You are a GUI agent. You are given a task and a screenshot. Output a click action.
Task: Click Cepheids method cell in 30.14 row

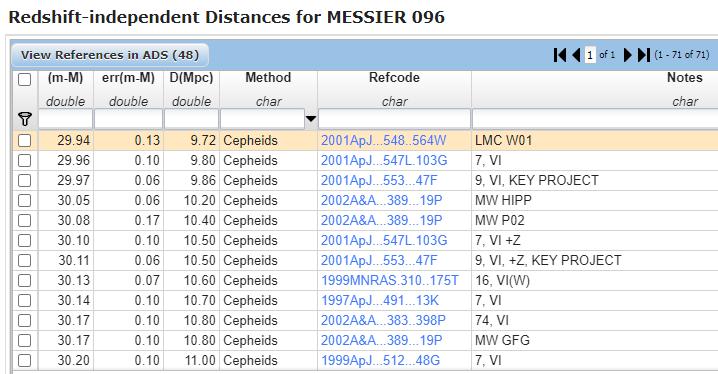268,300
